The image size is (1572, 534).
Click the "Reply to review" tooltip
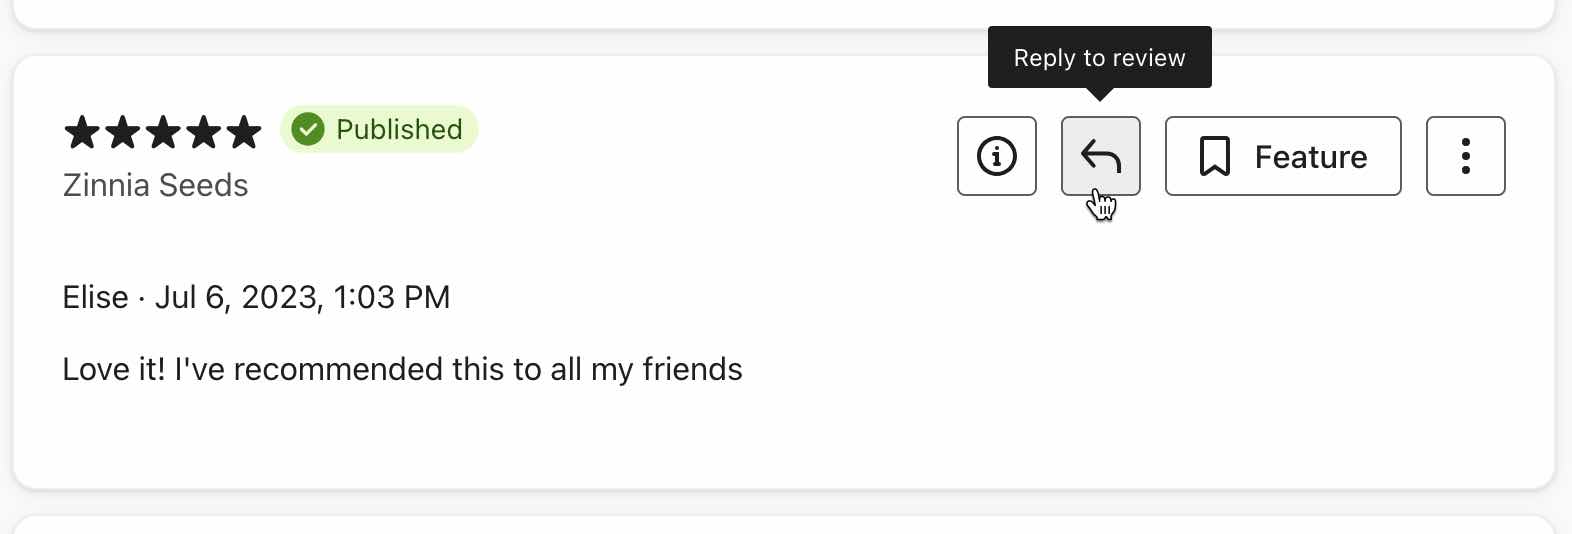click(x=1099, y=58)
